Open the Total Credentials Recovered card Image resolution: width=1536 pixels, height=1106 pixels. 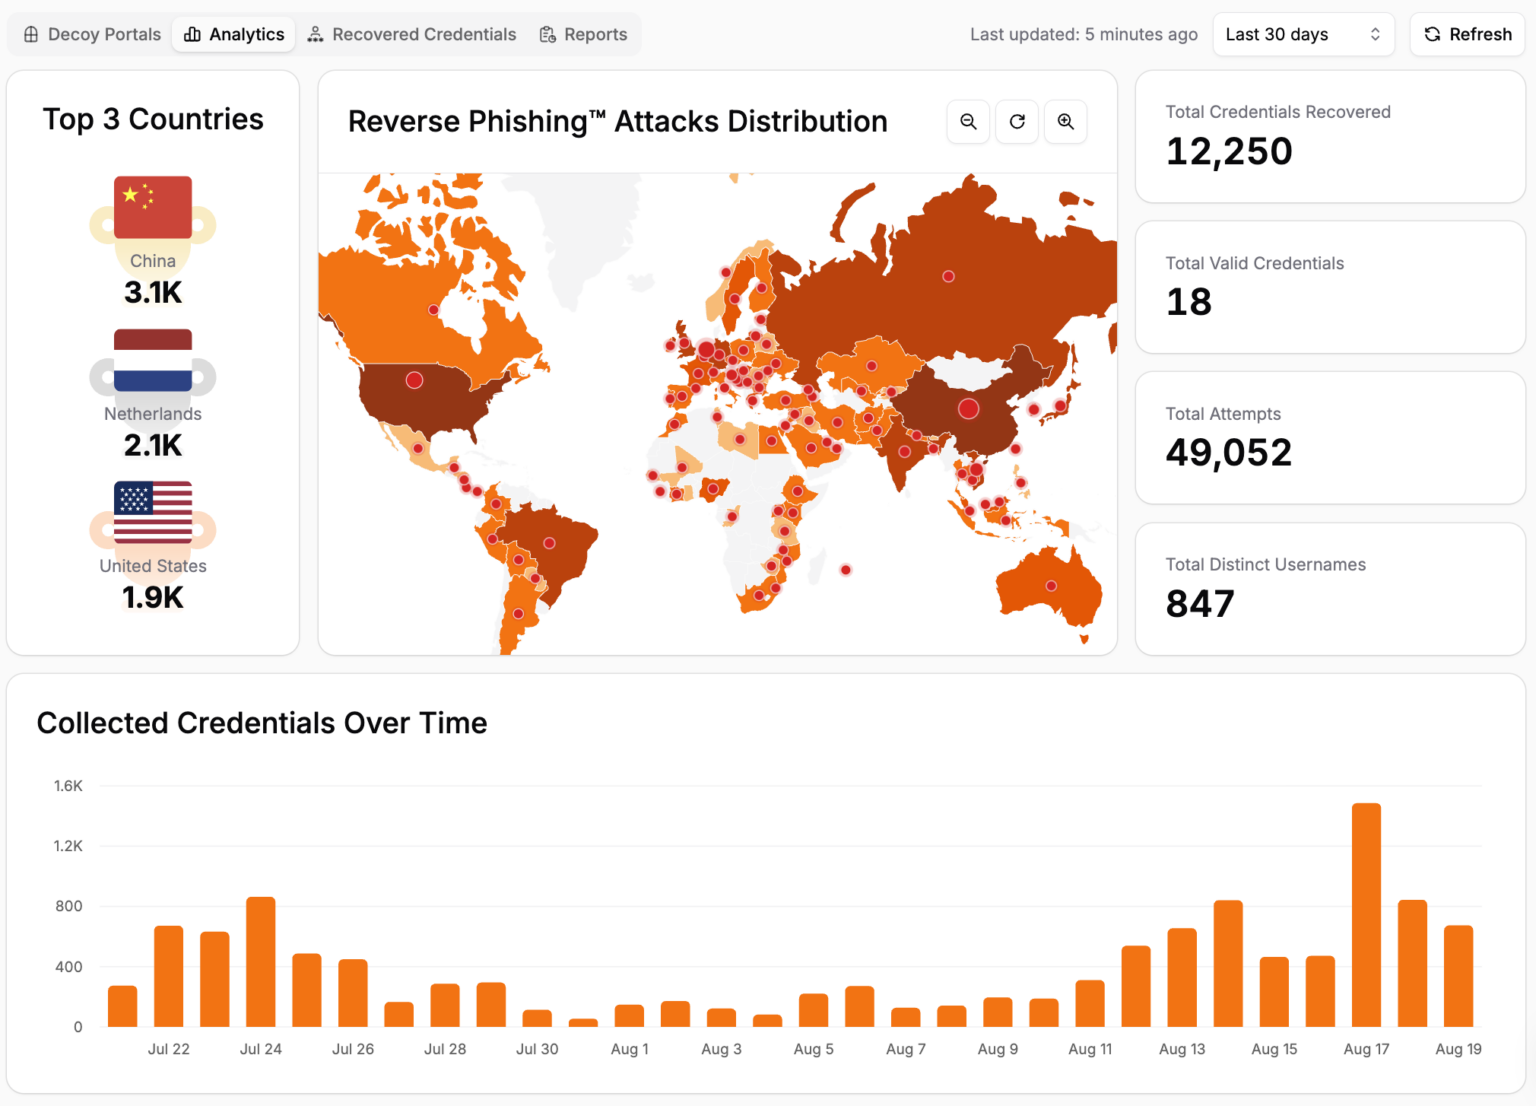click(x=1330, y=137)
